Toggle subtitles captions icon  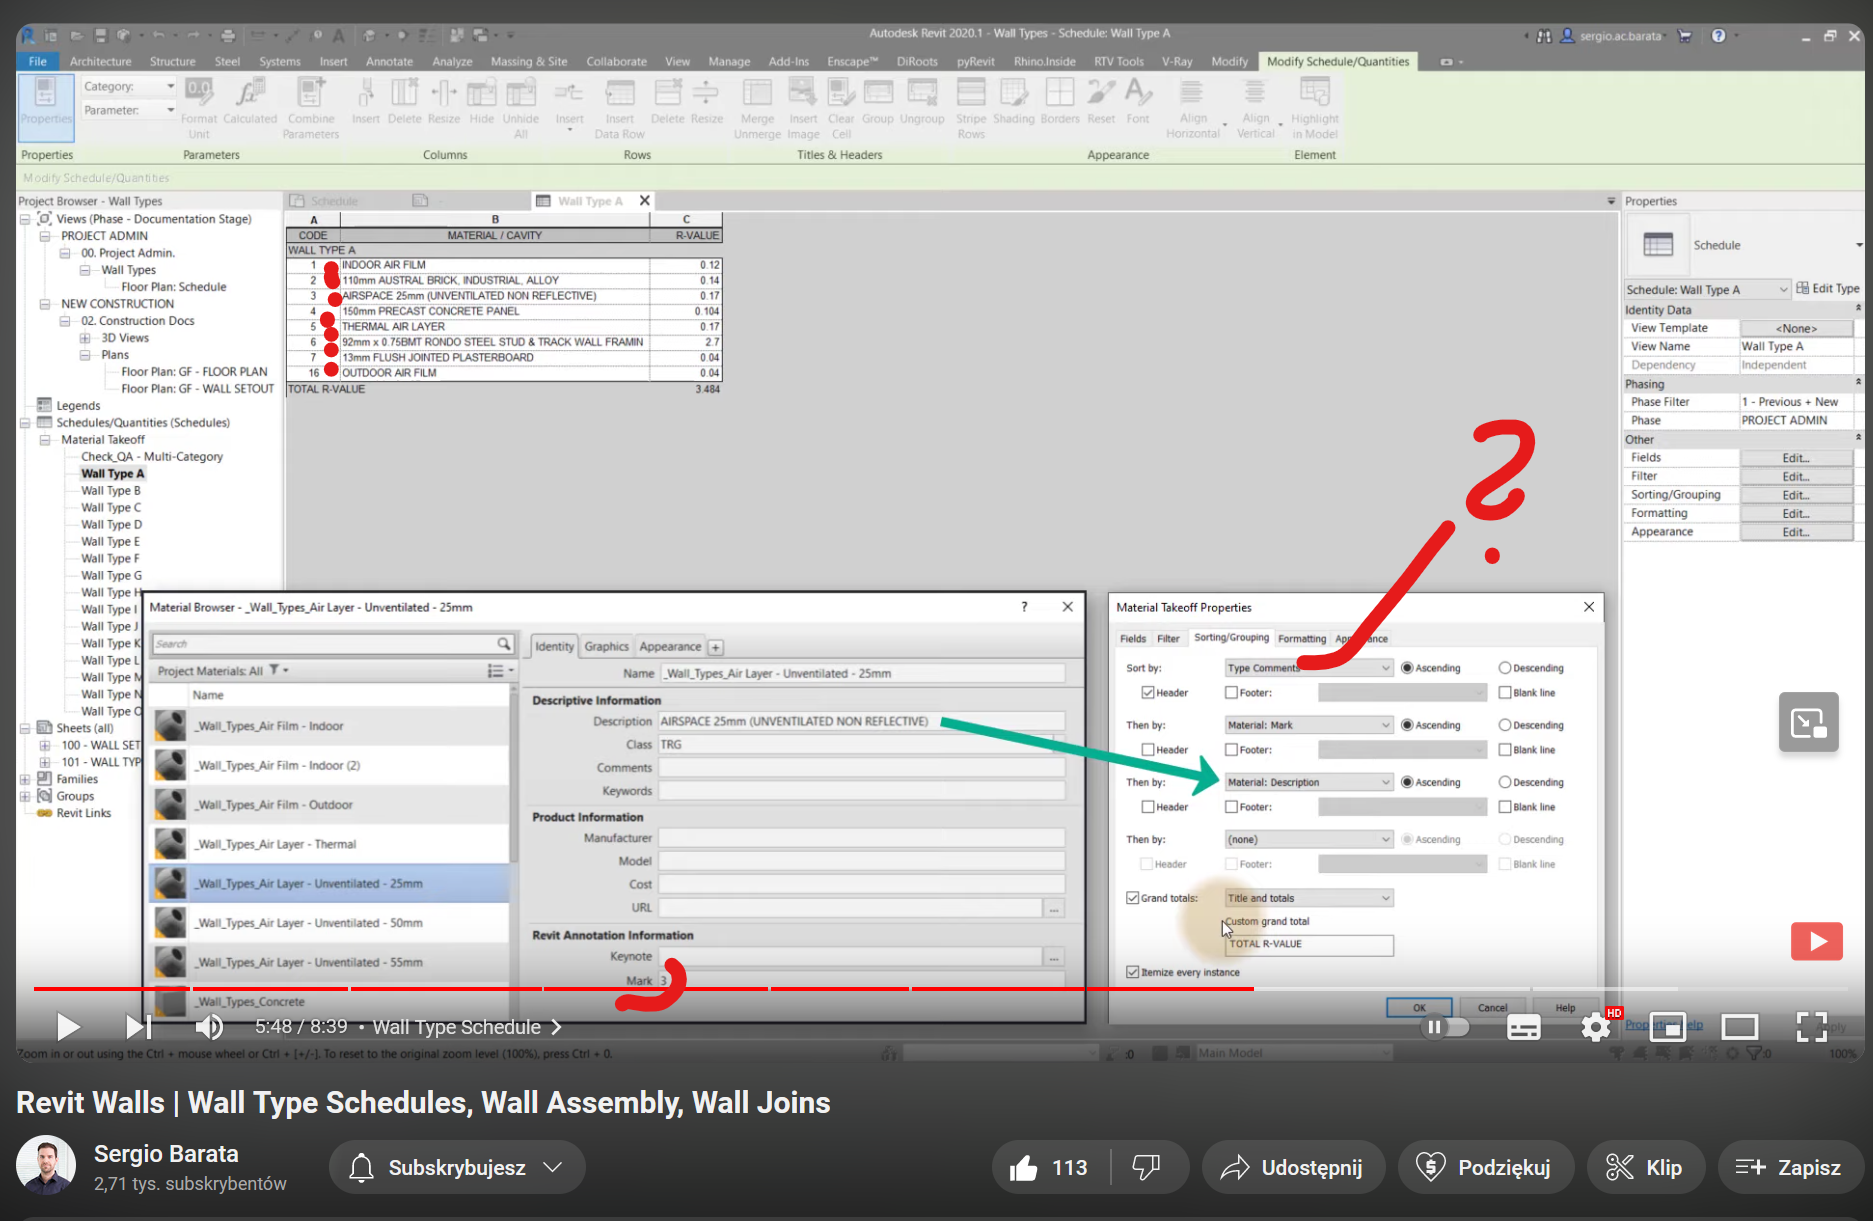pyautogui.click(x=1523, y=1026)
